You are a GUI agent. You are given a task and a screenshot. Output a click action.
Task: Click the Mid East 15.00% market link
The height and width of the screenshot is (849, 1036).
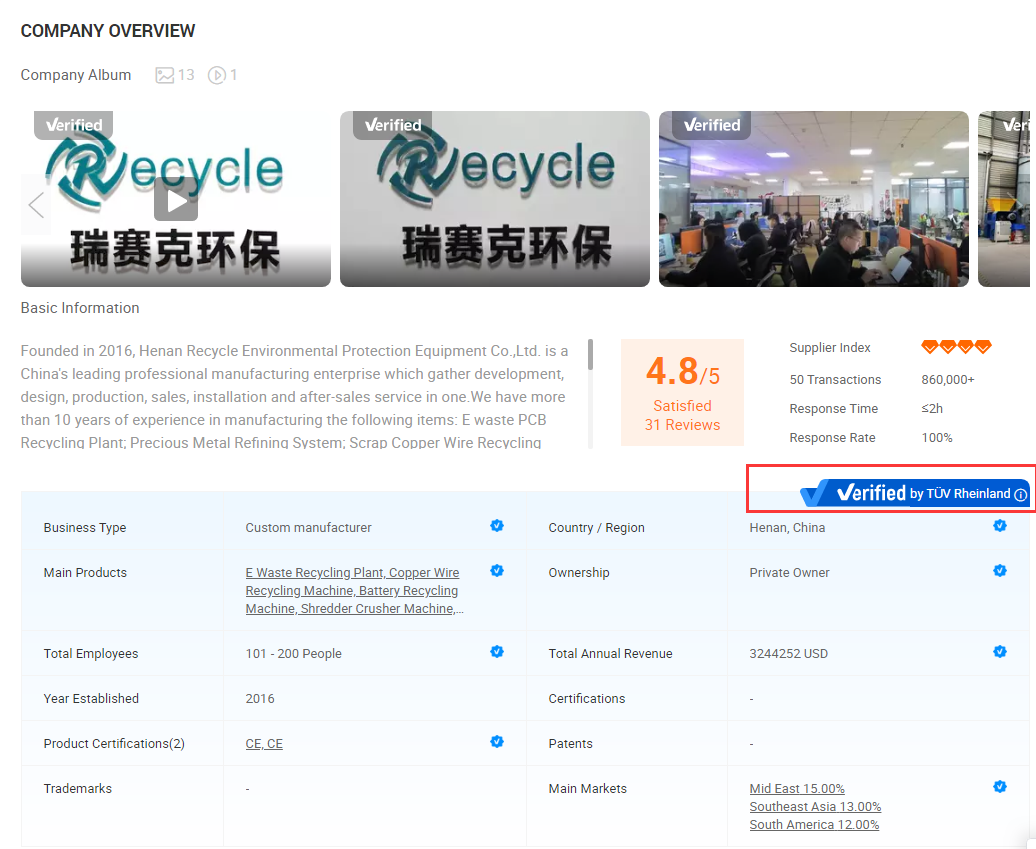coord(797,789)
